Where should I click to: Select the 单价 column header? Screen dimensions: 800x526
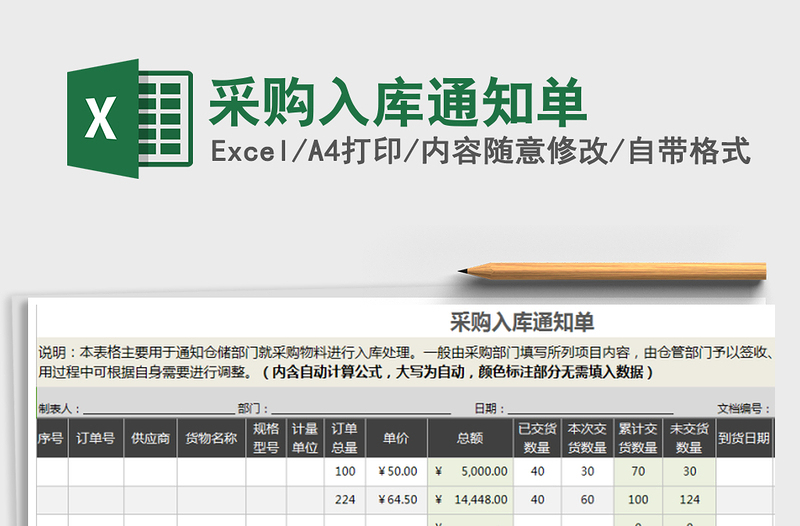pyautogui.click(x=396, y=438)
